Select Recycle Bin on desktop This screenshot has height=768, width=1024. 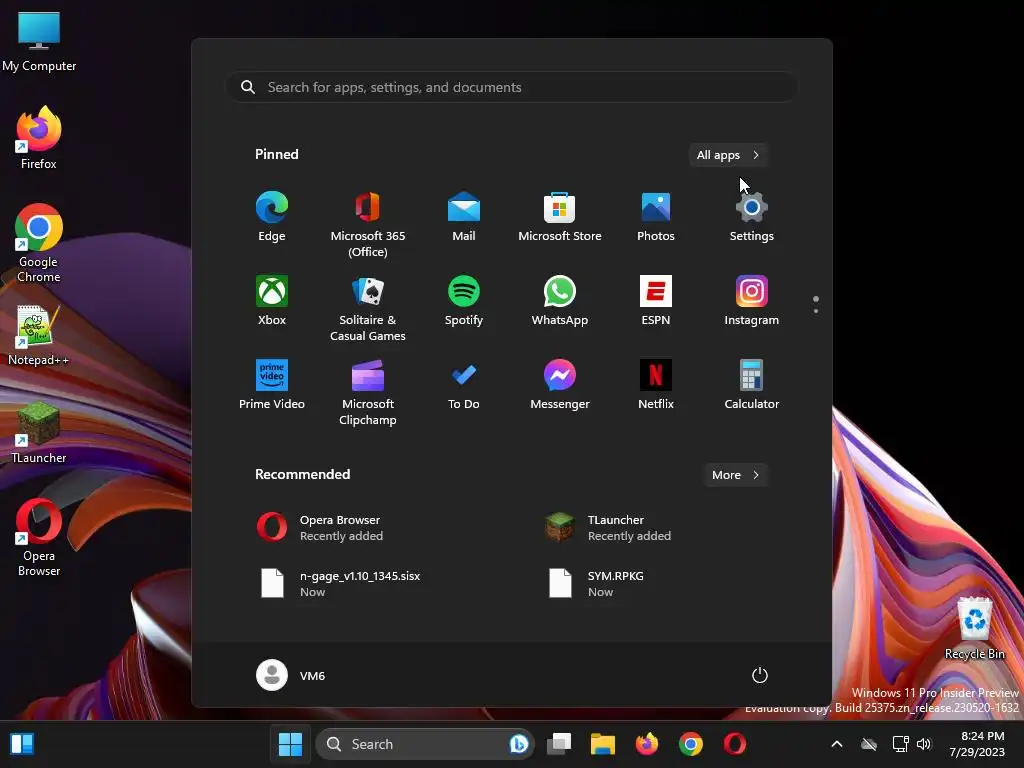pos(974,628)
